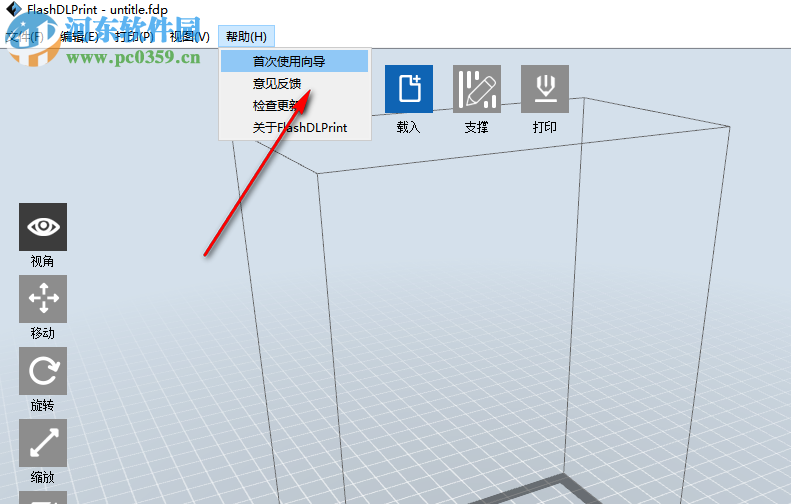Image resolution: width=791 pixels, height=504 pixels.
Task: Open the Print 打印(P) menu
Action: [134, 36]
